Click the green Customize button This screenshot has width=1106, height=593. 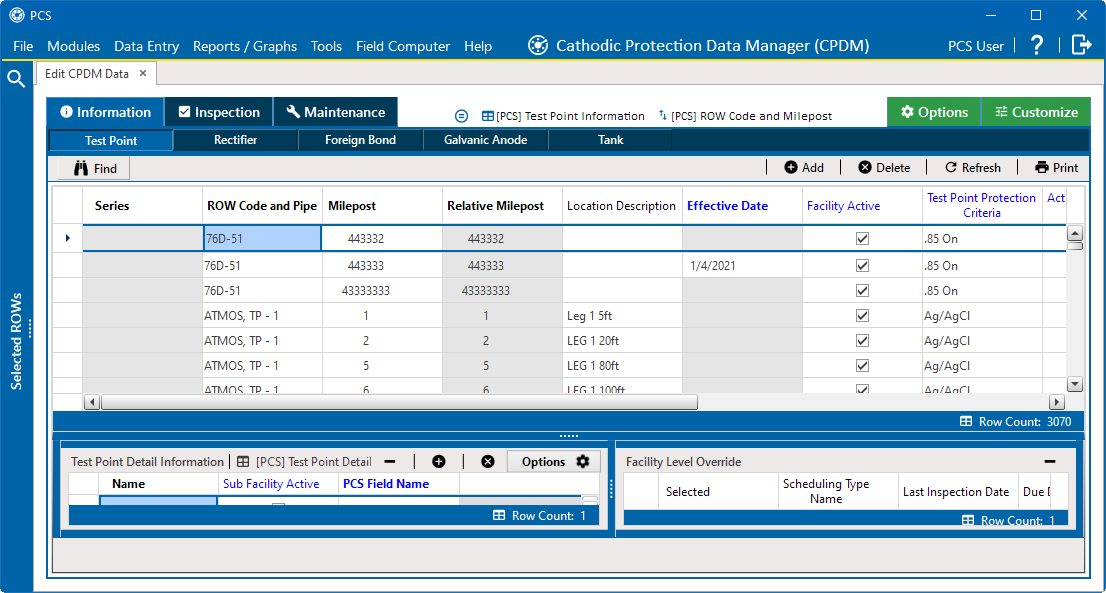[1035, 111]
